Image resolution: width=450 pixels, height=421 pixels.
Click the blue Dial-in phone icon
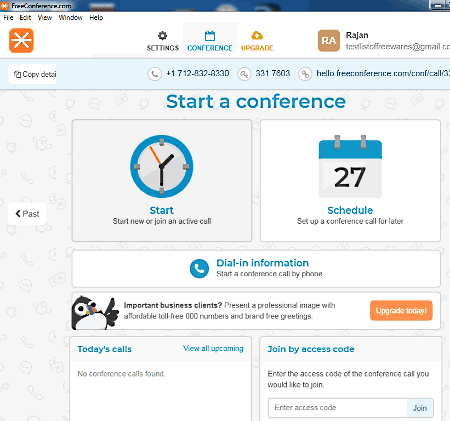point(199,268)
